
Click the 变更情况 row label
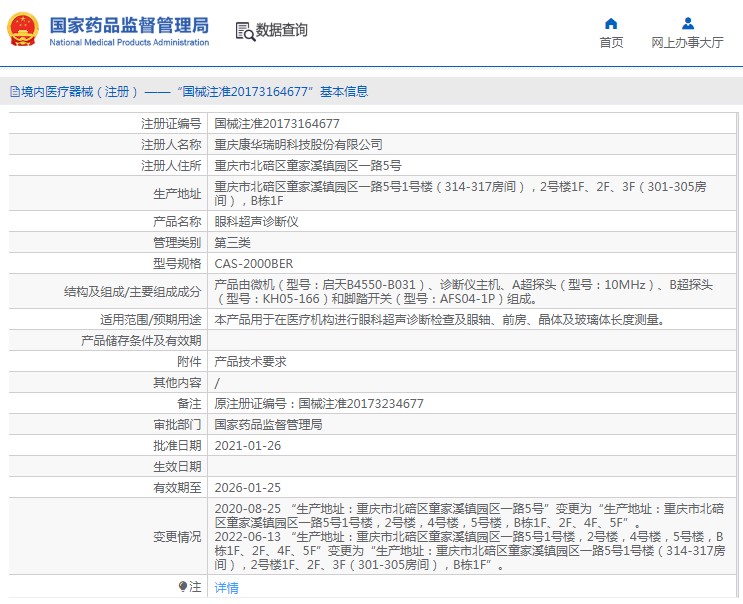pos(177,537)
